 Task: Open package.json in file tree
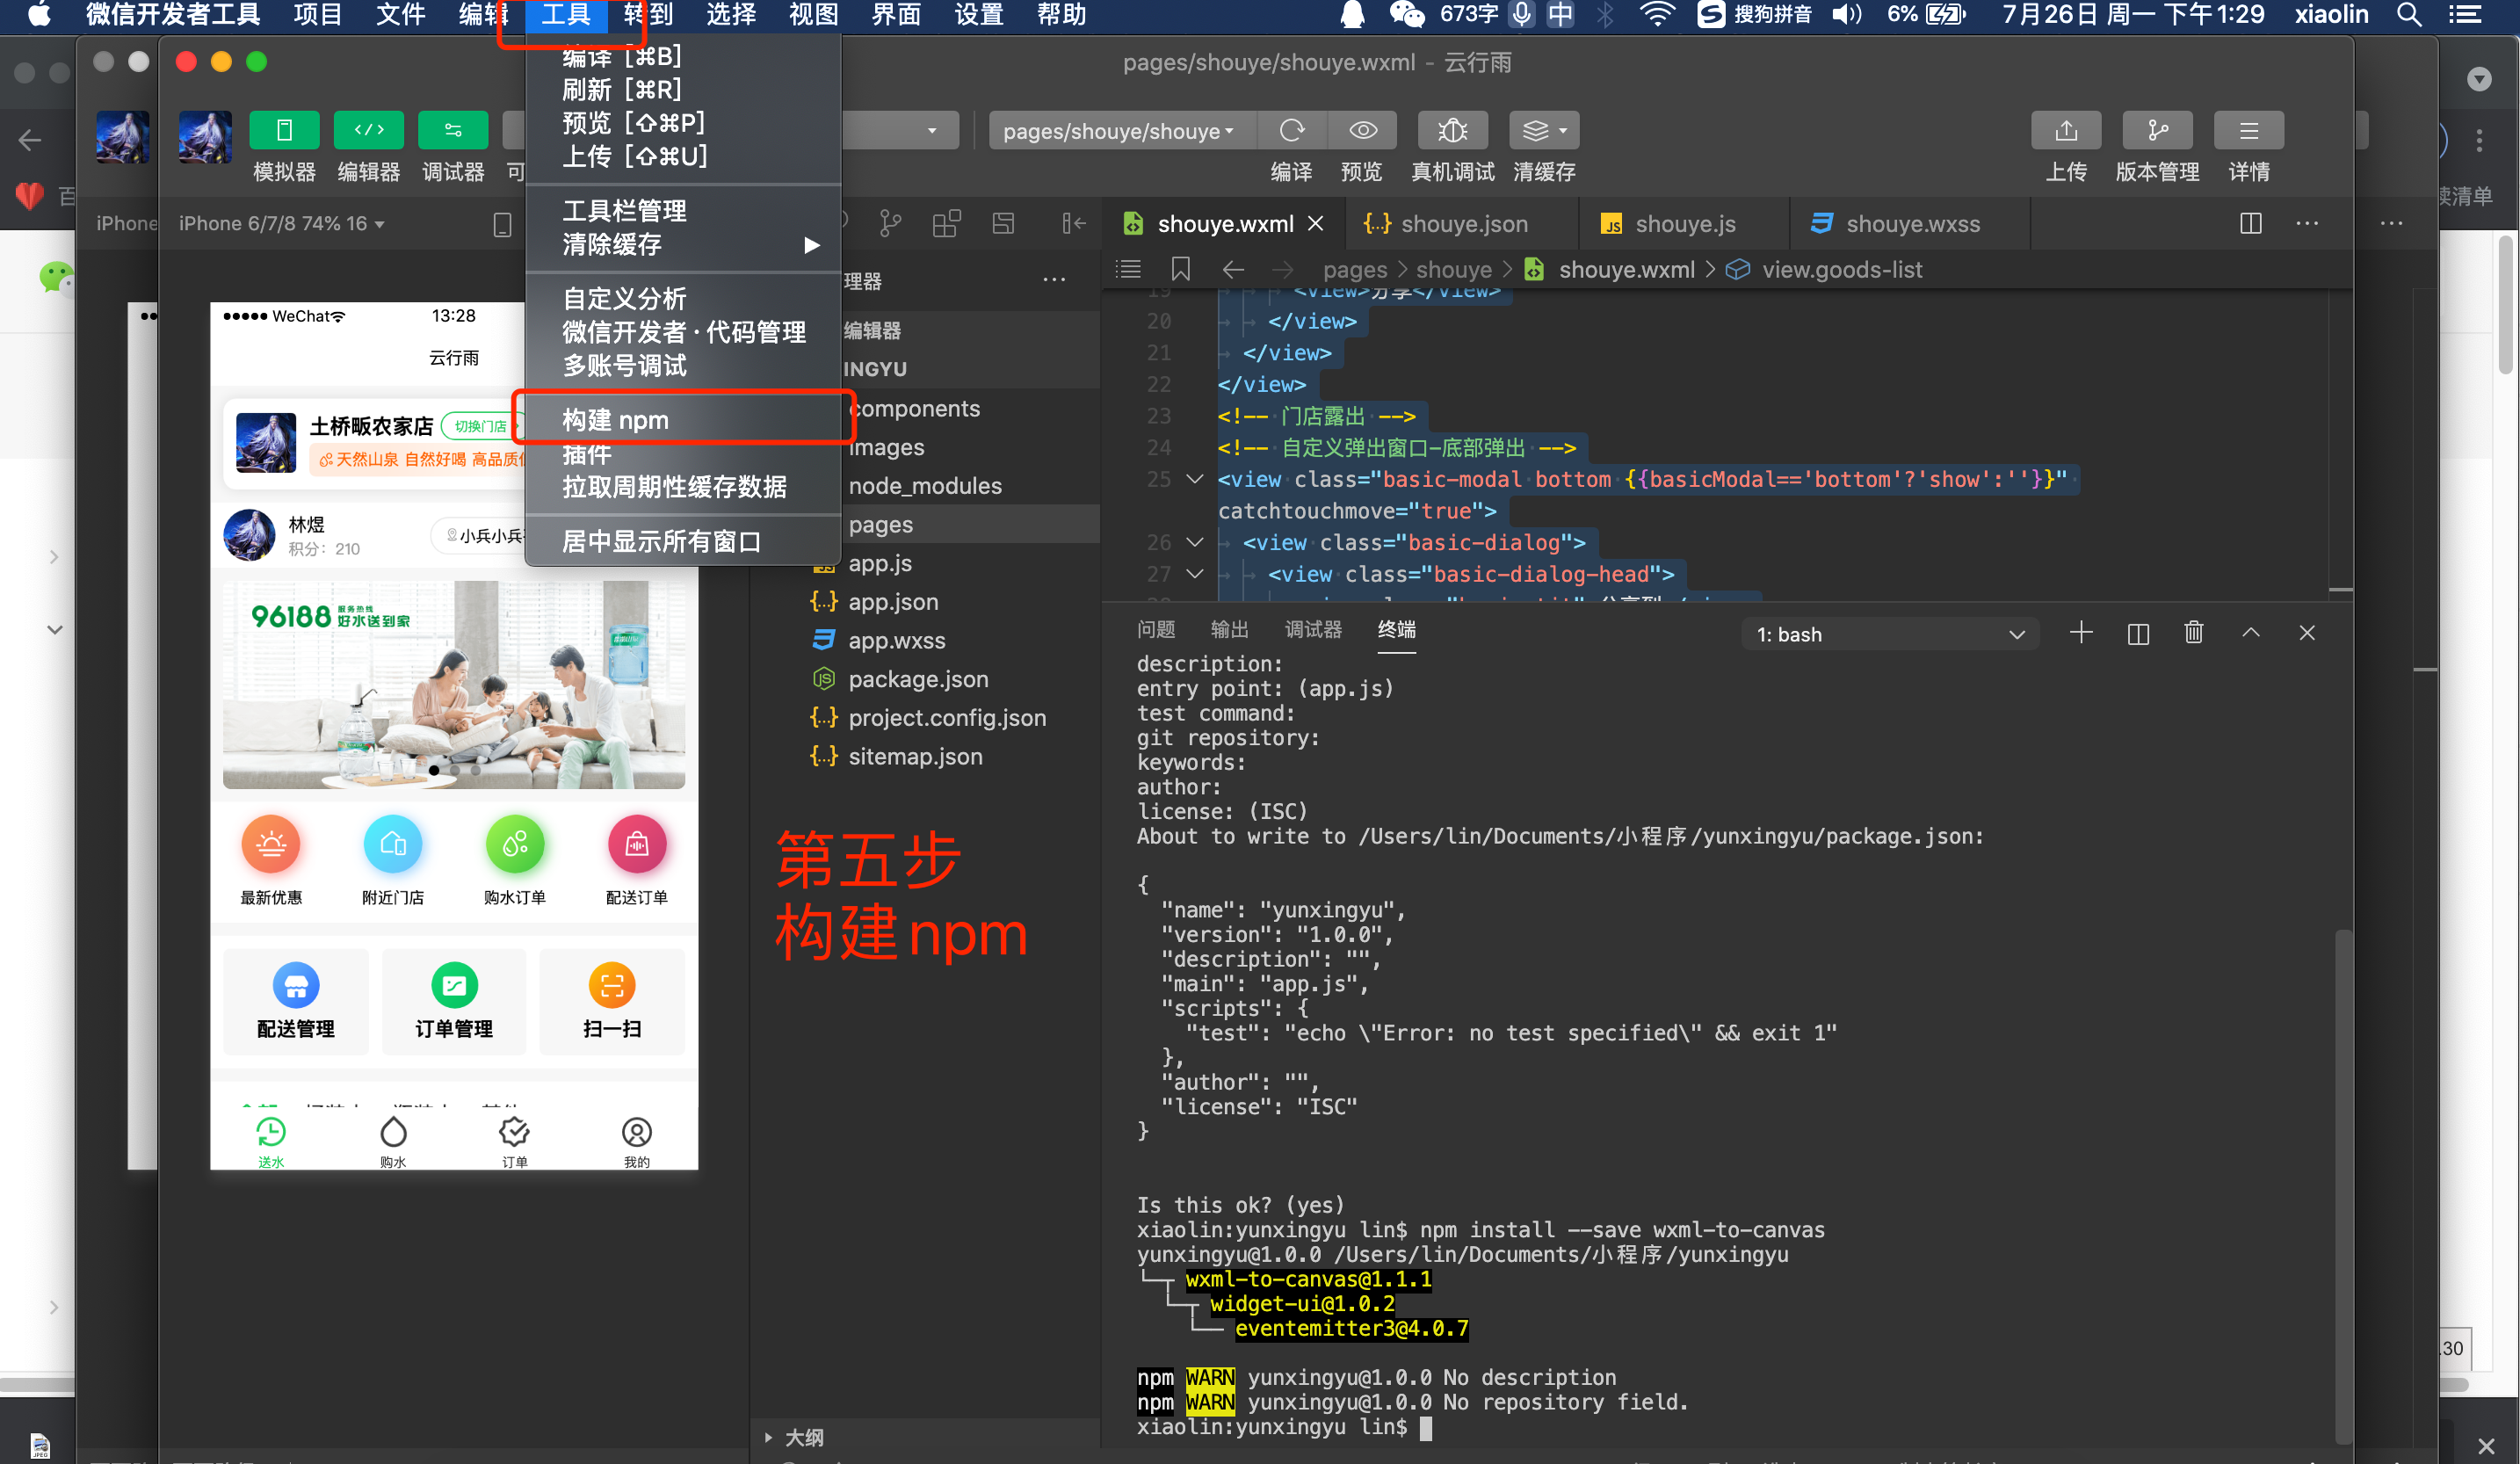[917, 679]
